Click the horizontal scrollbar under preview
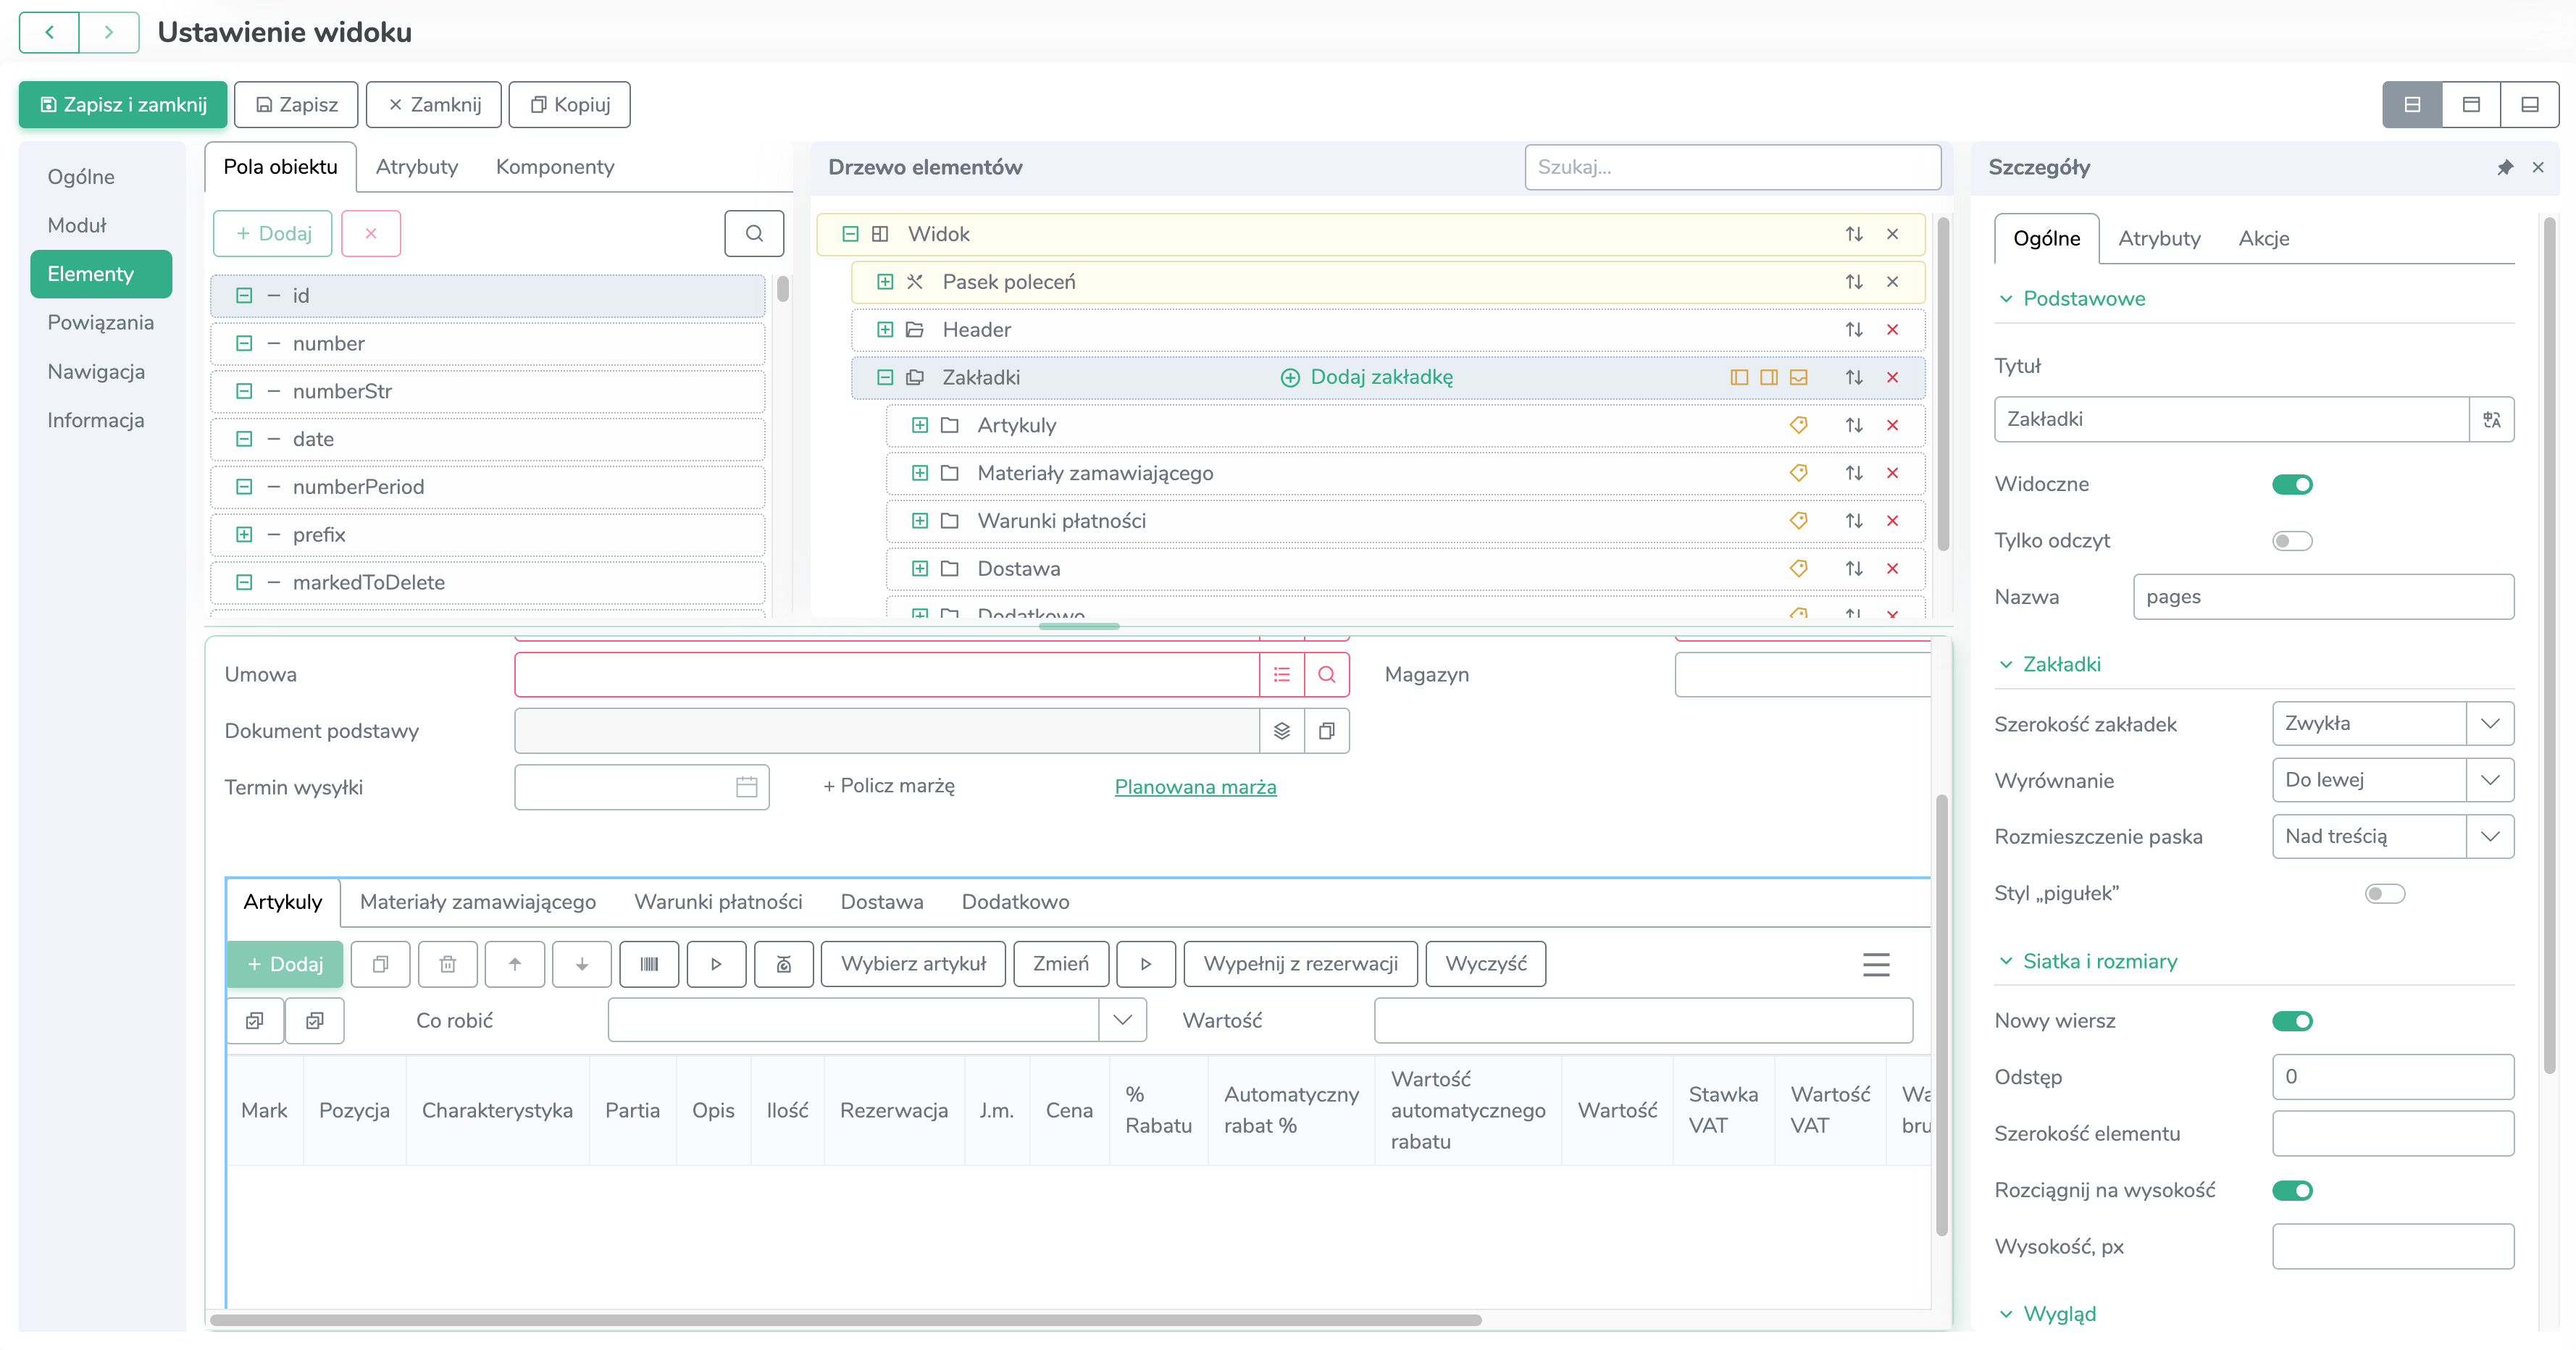 pos(845,1320)
